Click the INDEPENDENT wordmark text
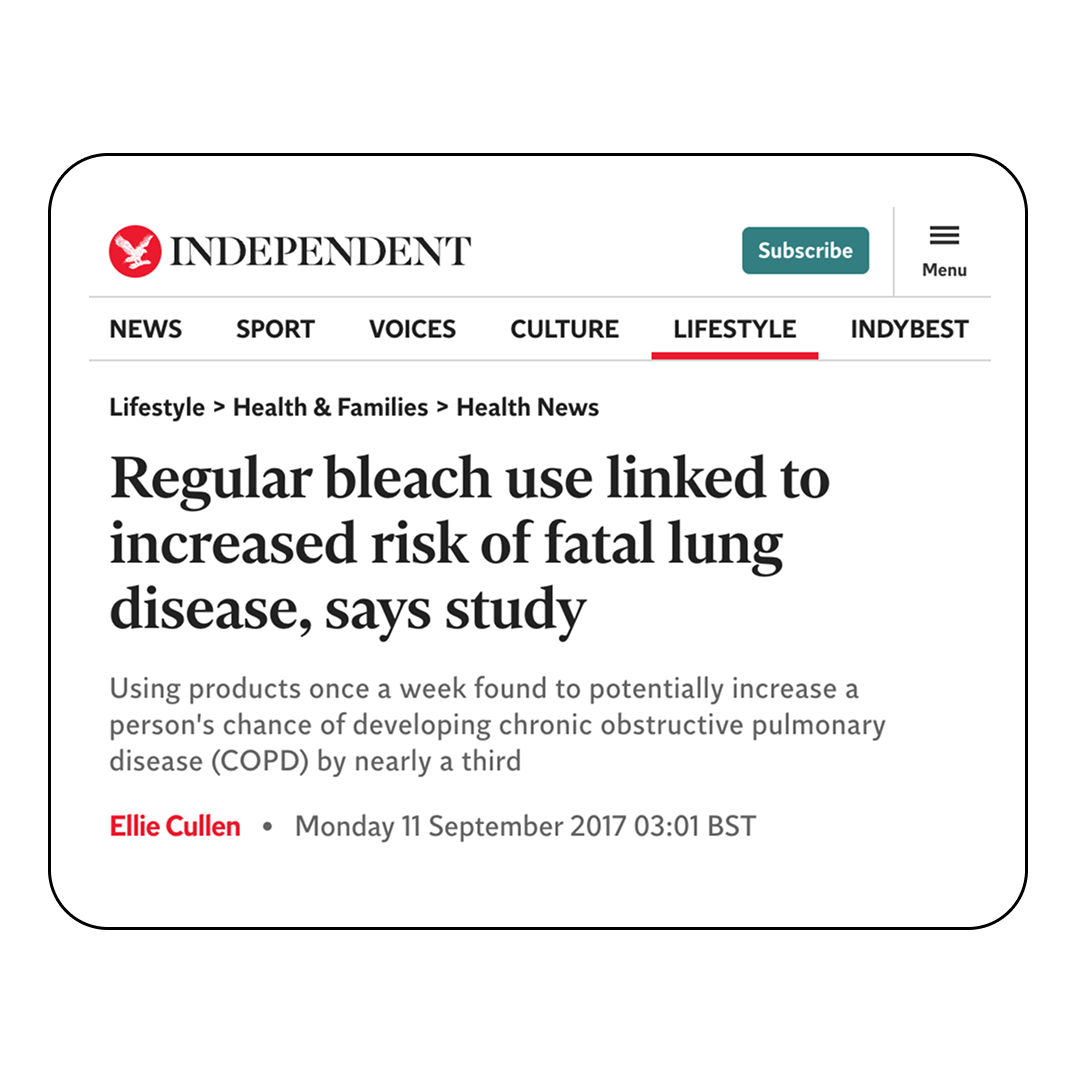1080x1080 pixels. point(320,251)
